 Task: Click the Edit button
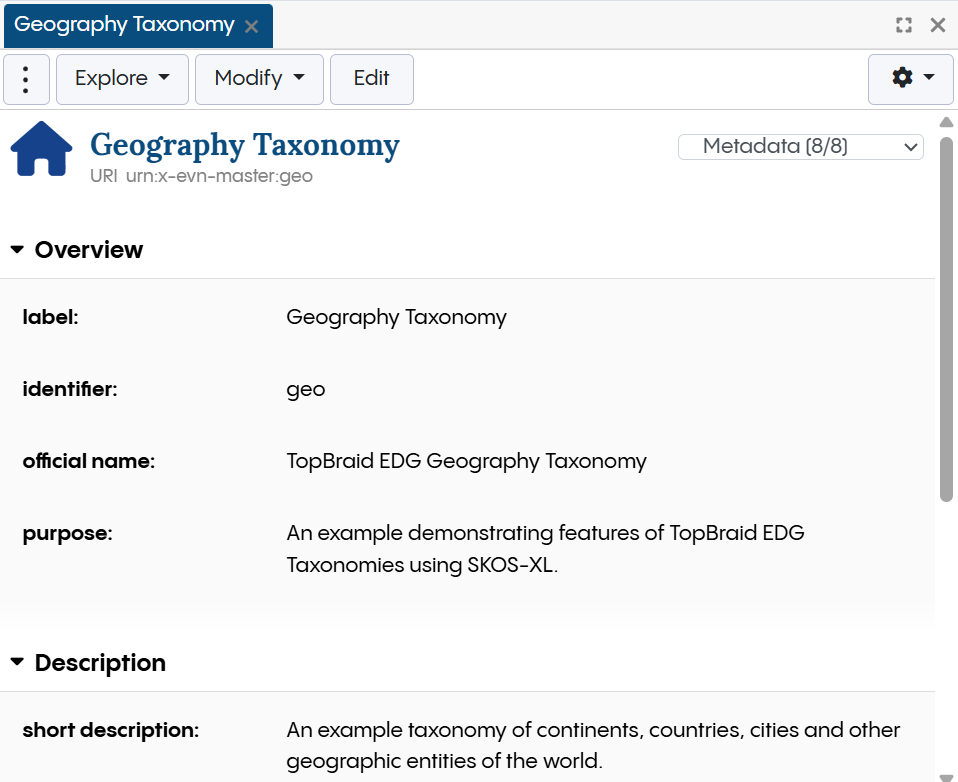(x=371, y=79)
